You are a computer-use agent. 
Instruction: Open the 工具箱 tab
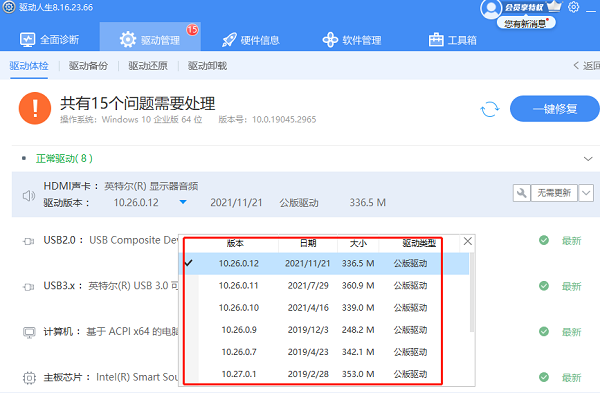click(x=452, y=40)
